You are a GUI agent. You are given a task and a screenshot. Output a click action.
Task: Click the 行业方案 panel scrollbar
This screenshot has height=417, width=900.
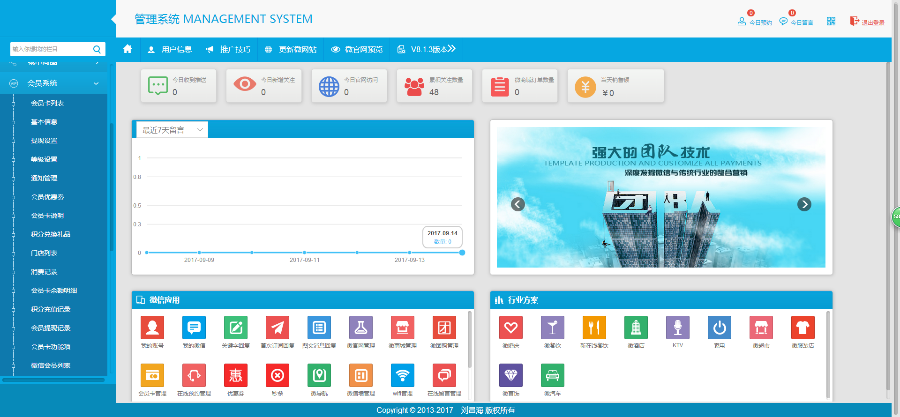tap(828, 354)
